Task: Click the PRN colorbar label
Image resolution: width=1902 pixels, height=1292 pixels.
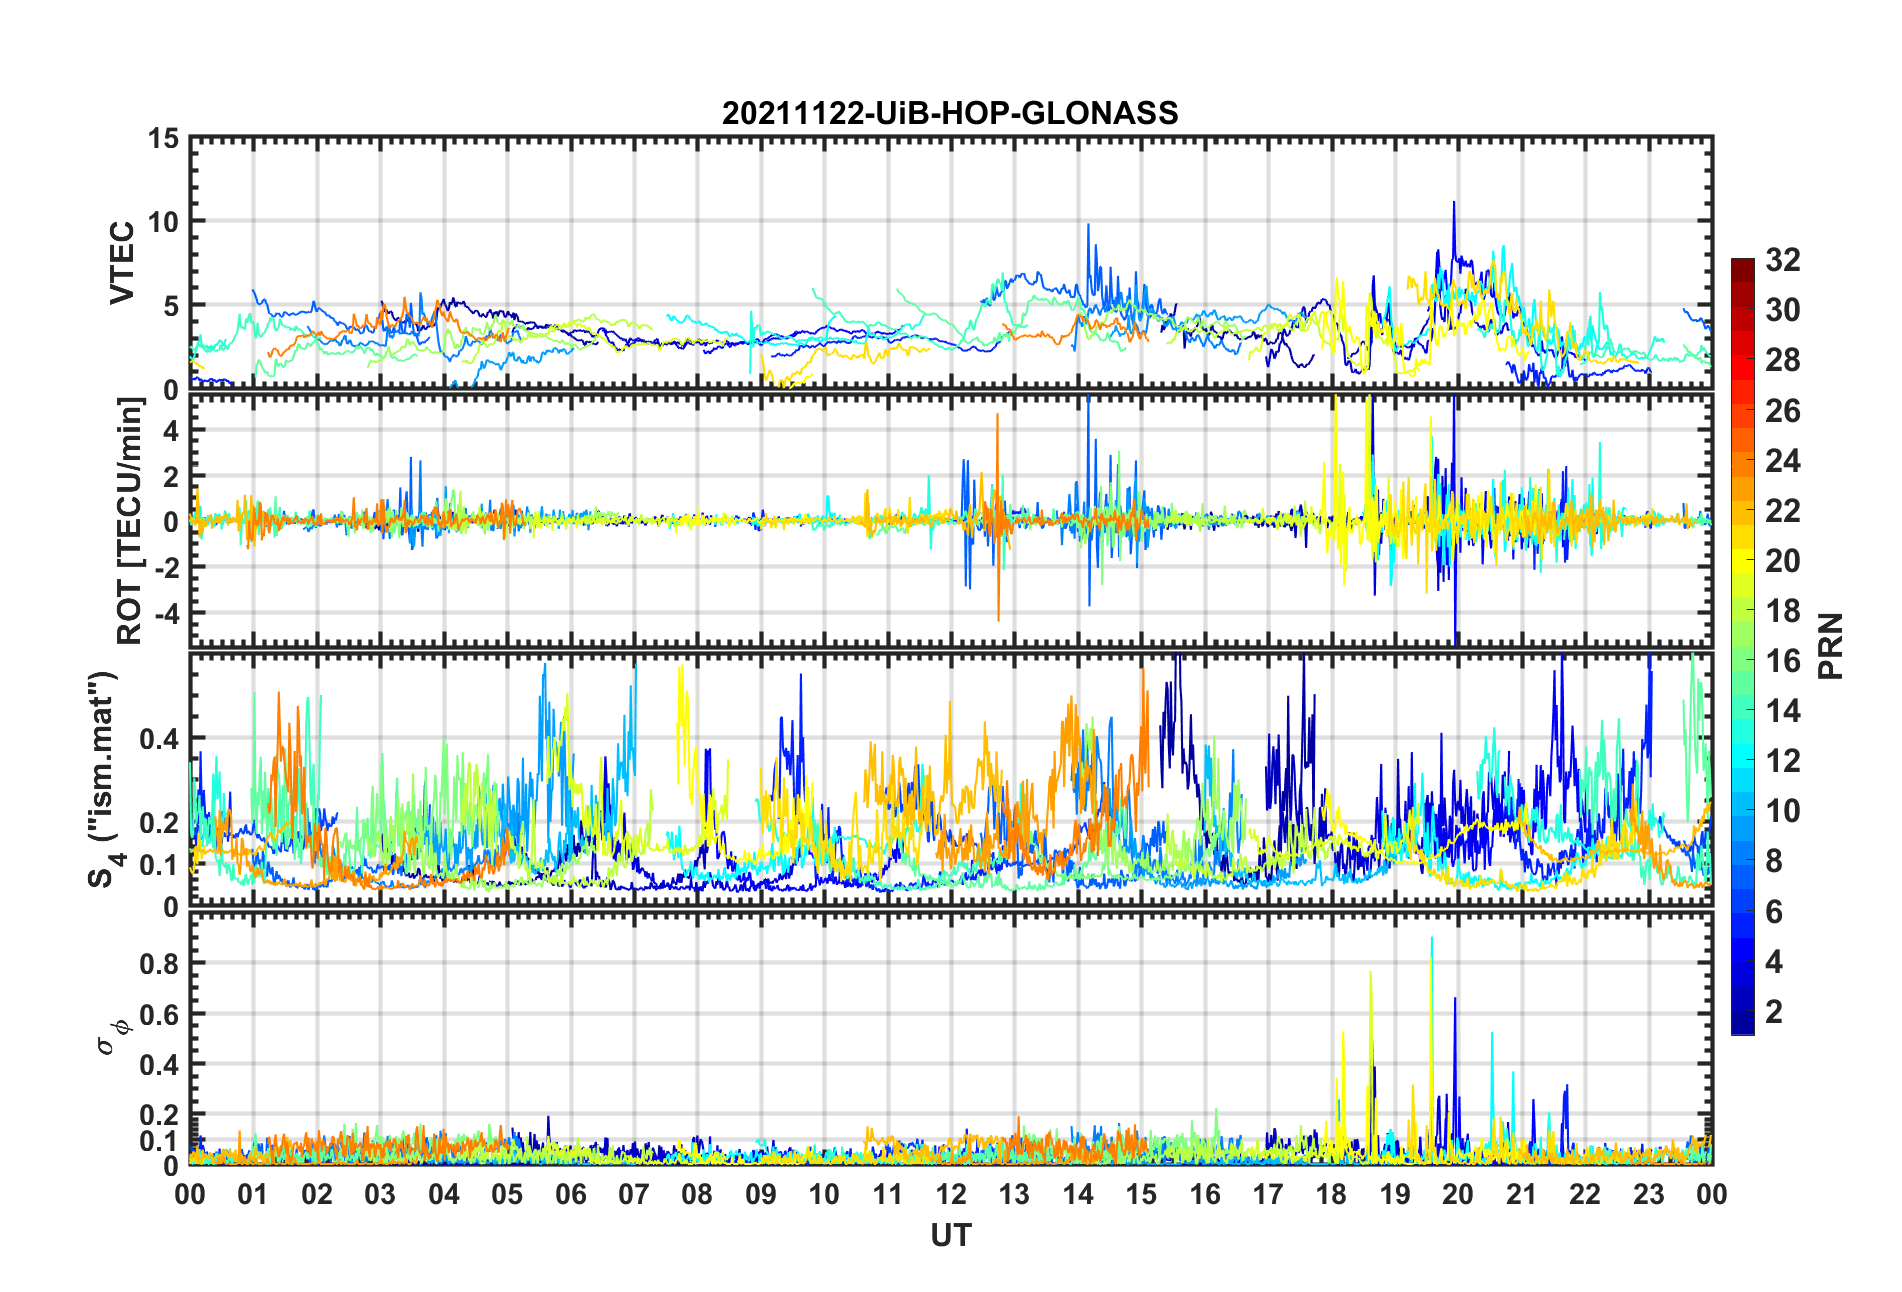Action: [1830, 646]
